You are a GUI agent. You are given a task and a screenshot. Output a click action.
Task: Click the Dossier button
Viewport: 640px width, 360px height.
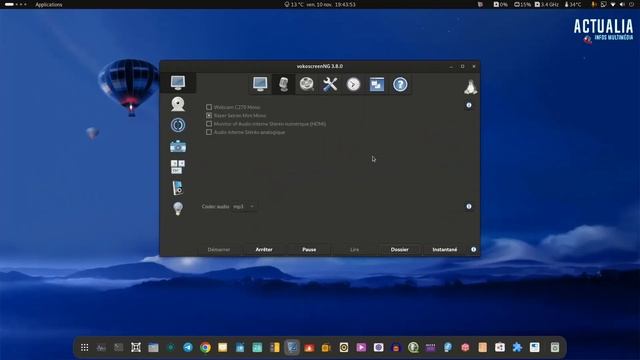click(x=400, y=249)
